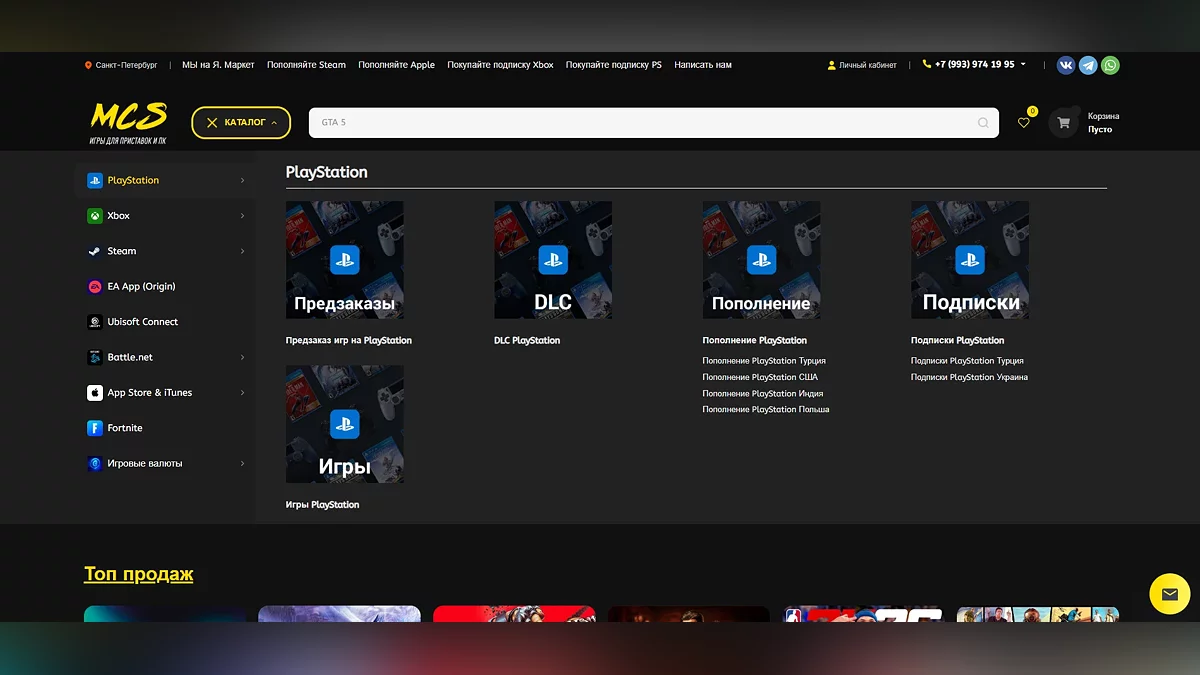Viewport: 1200px width, 675px height.
Task: Expand the Battle.net category chevron
Action: [243, 357]
